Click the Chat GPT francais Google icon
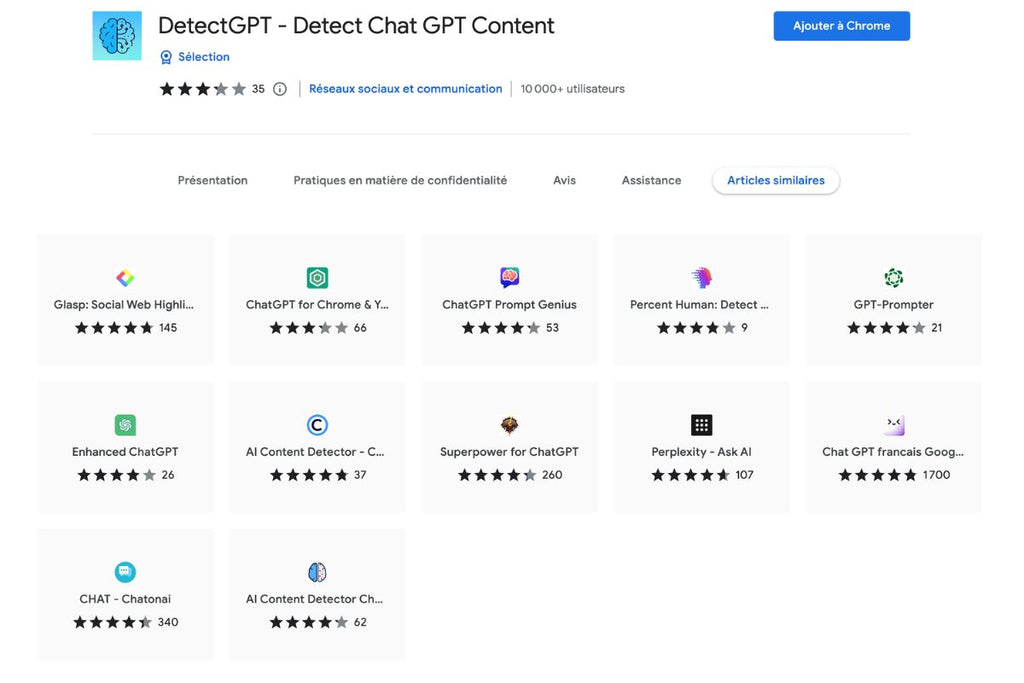The image size is (1024, 683). point(893,425)
